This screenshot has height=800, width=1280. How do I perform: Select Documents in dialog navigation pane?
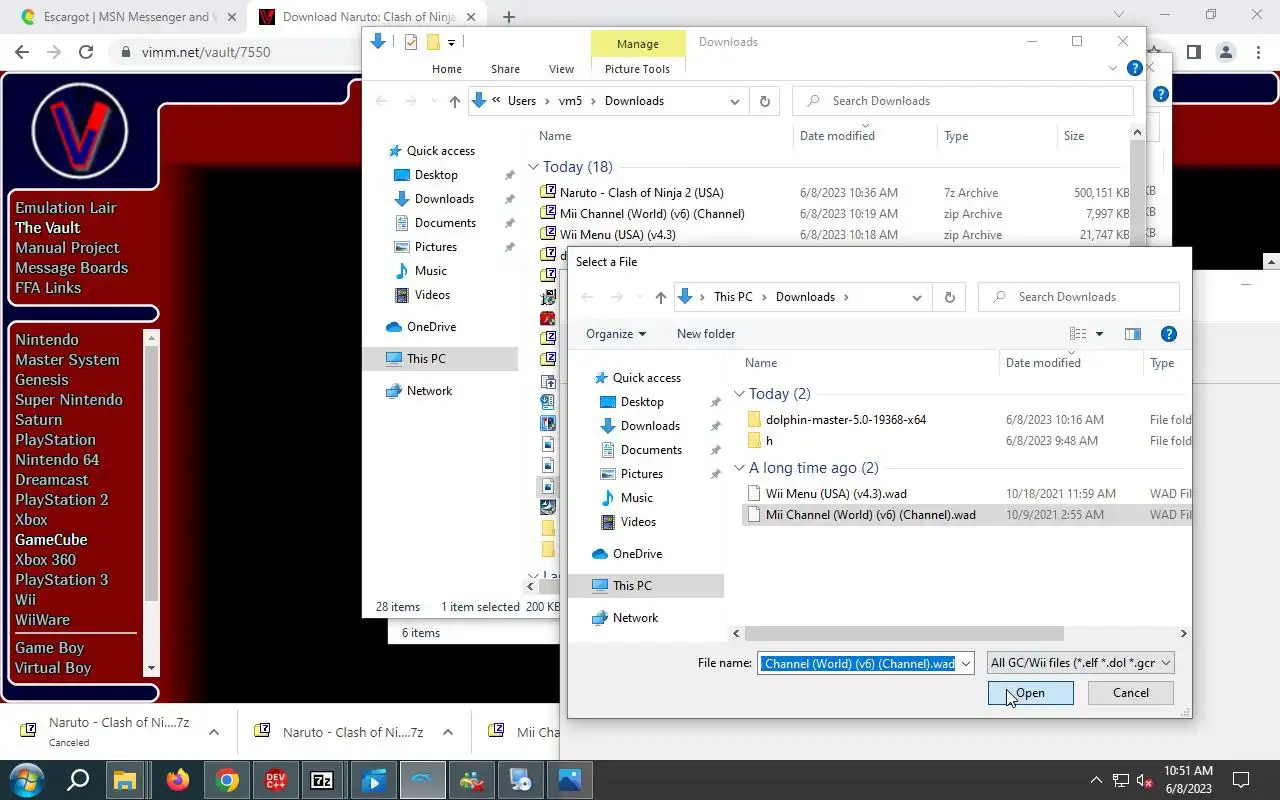pos(651,450)
